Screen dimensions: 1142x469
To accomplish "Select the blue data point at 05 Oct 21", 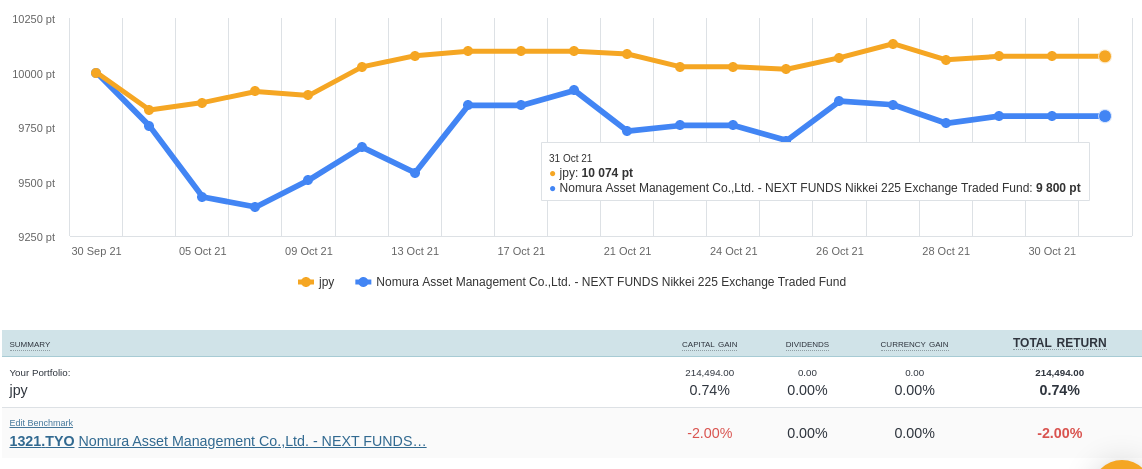I will (202, 197).
